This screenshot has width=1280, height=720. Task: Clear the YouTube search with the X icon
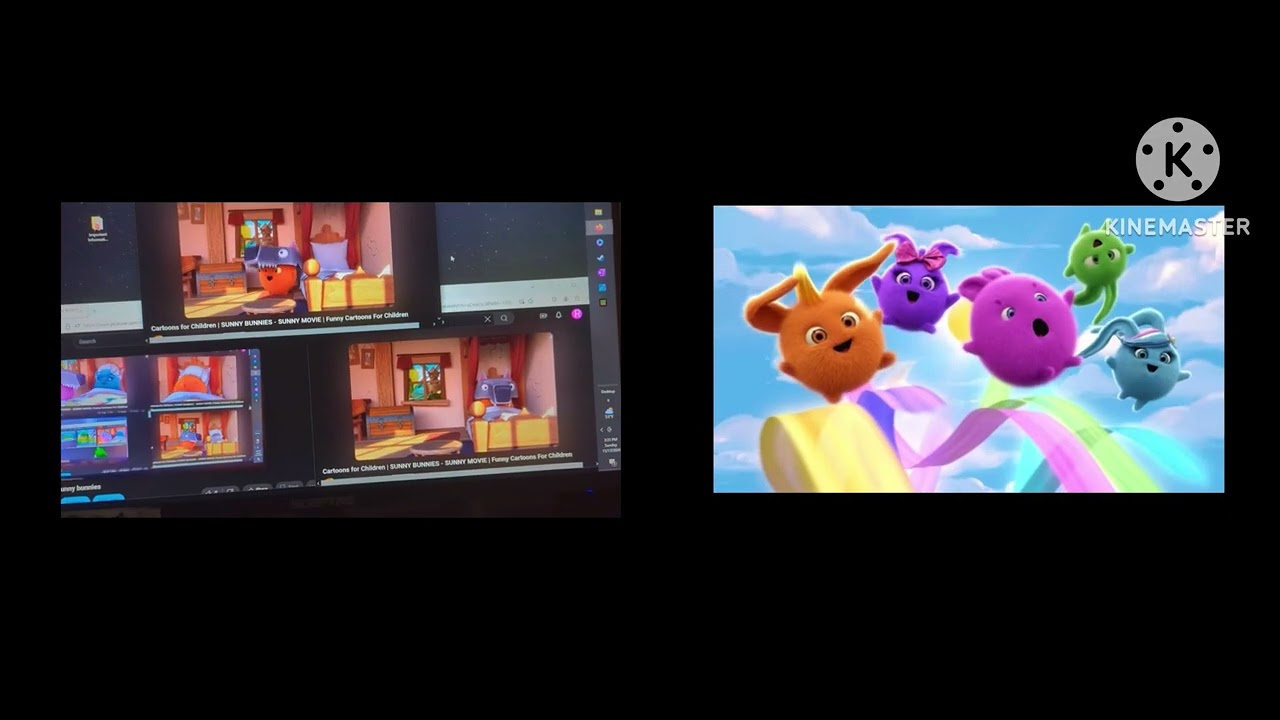(488, 319)
